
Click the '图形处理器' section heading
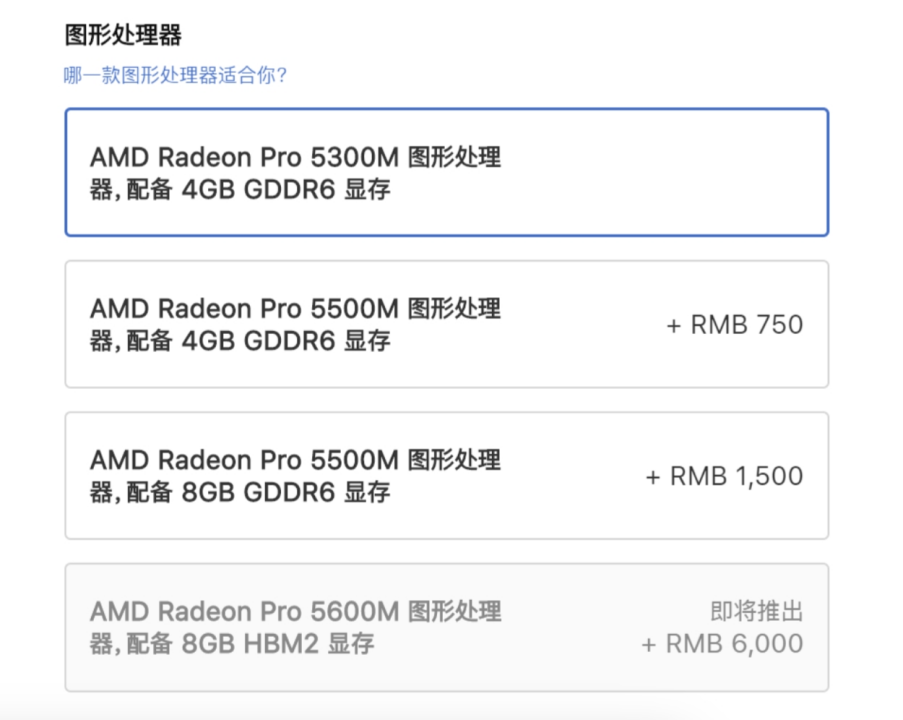[123, 35]
